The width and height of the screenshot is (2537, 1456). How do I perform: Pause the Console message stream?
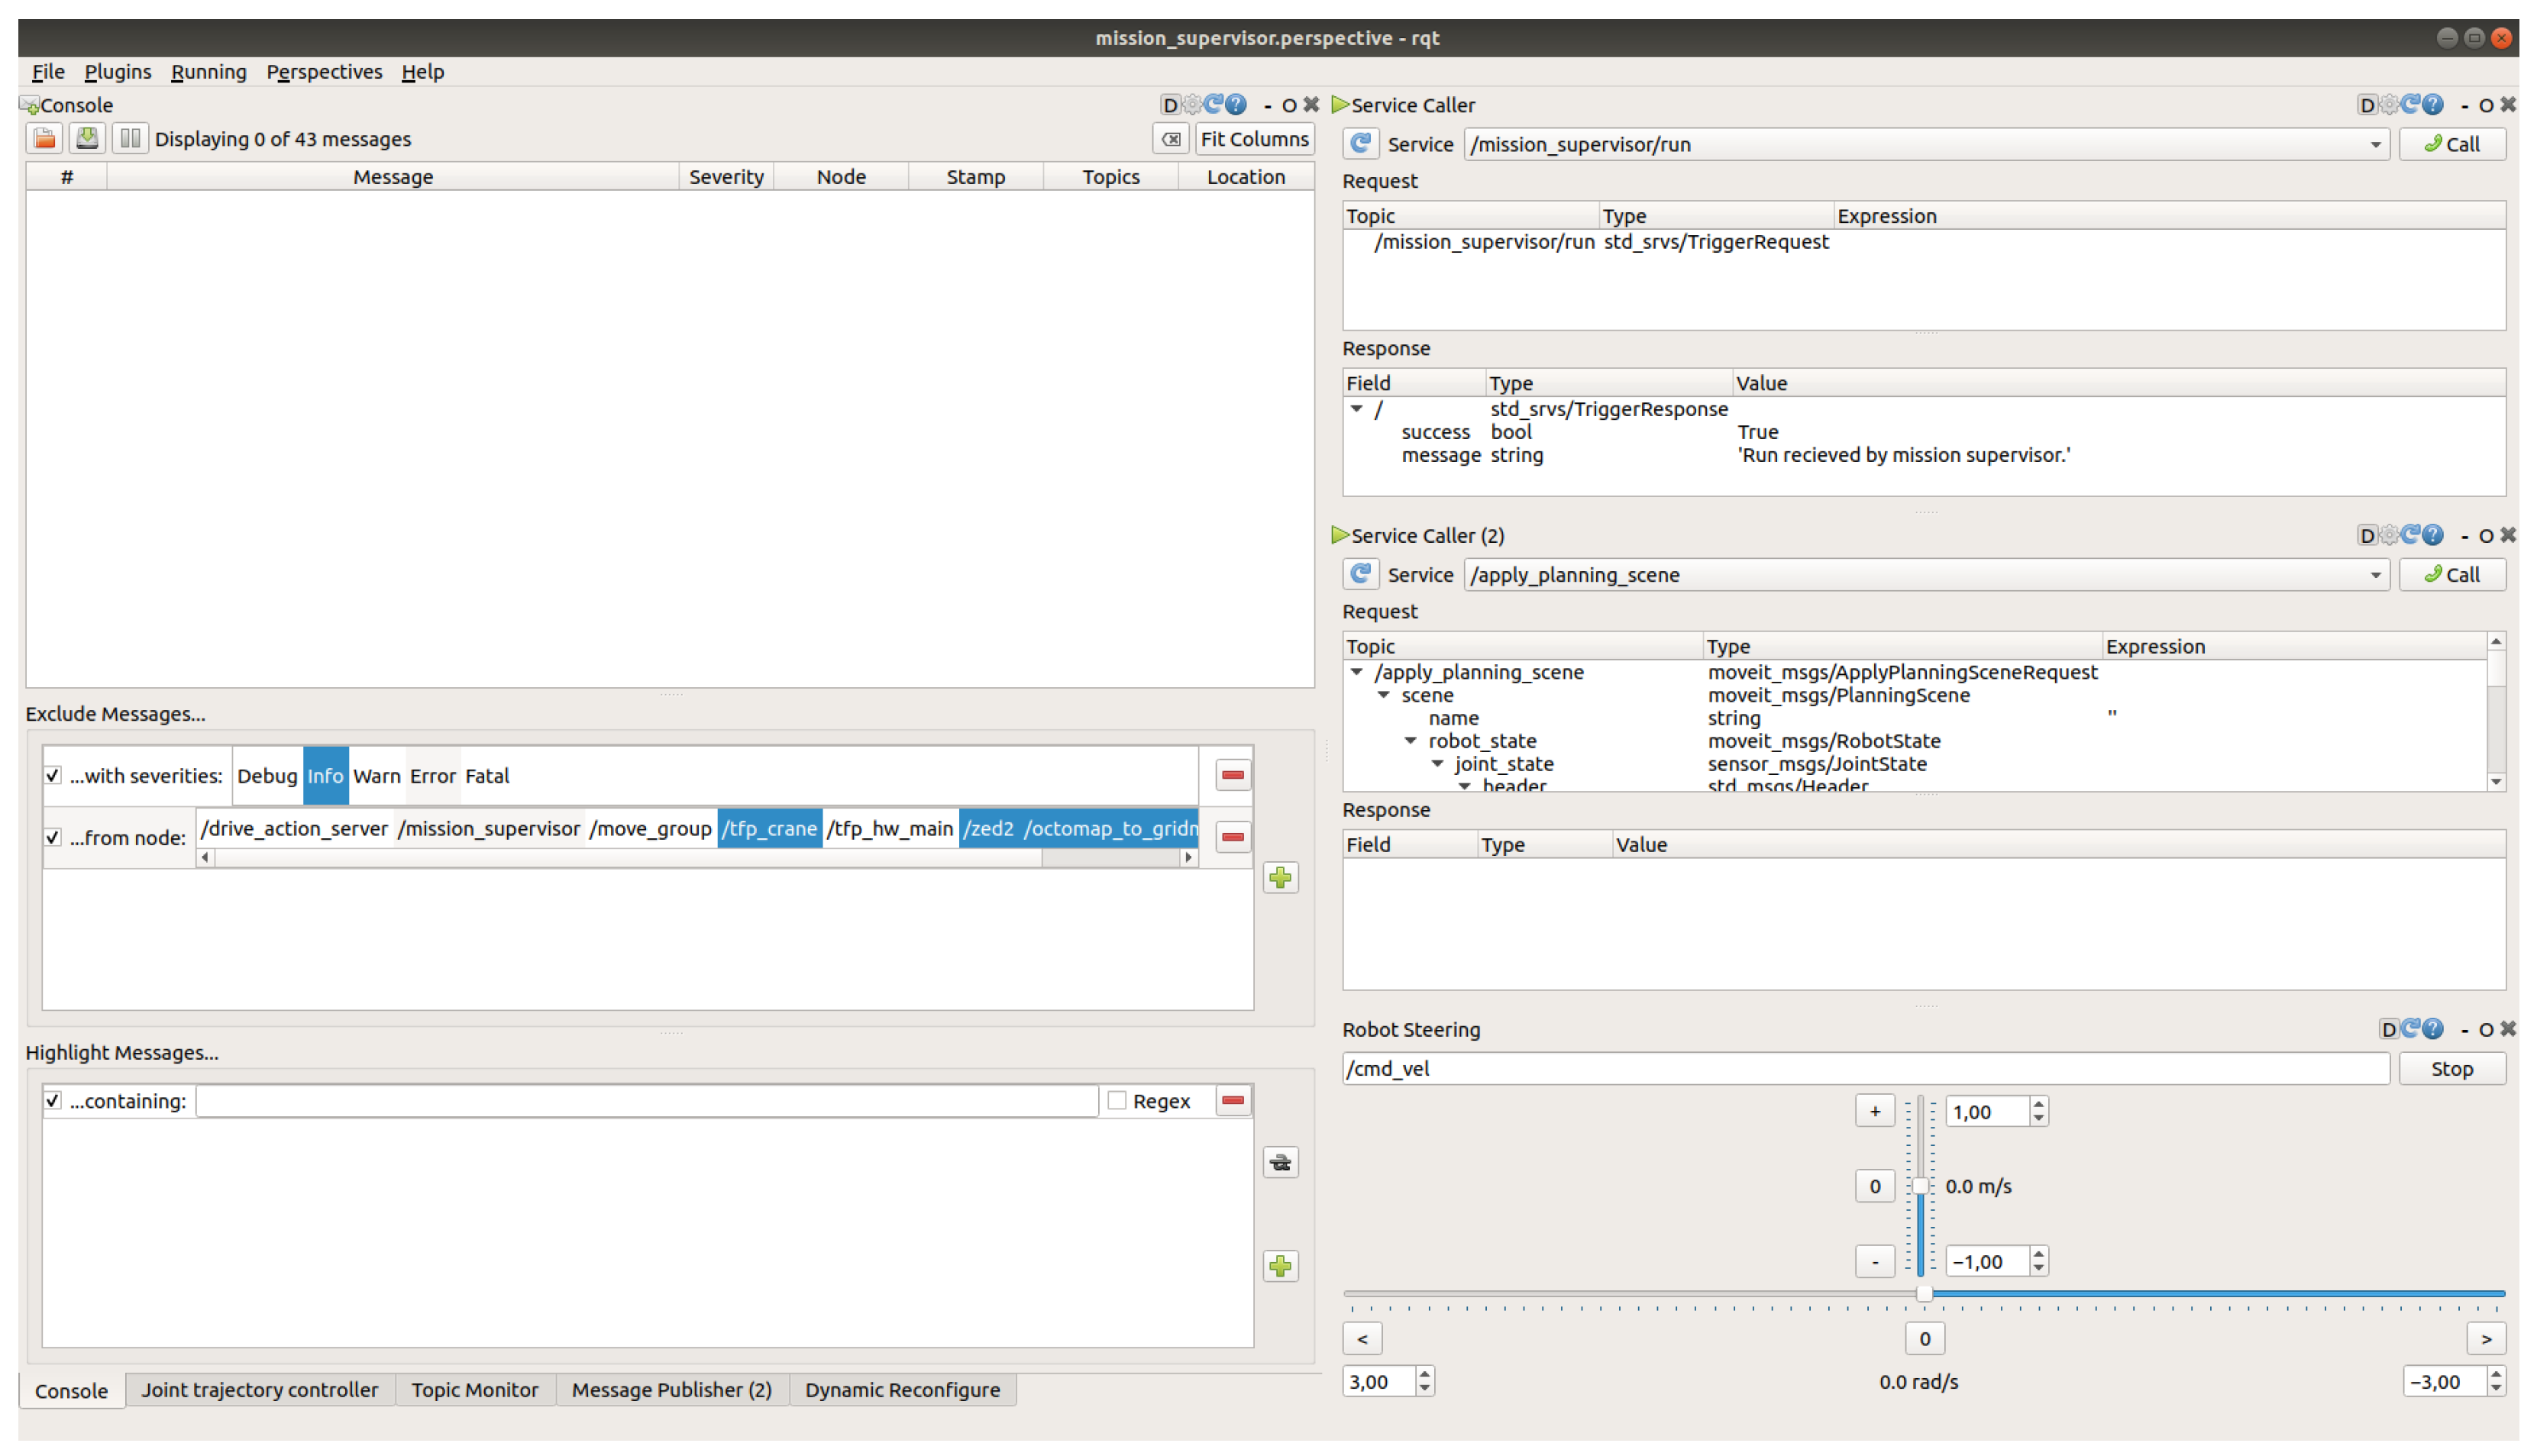point(130,139)
